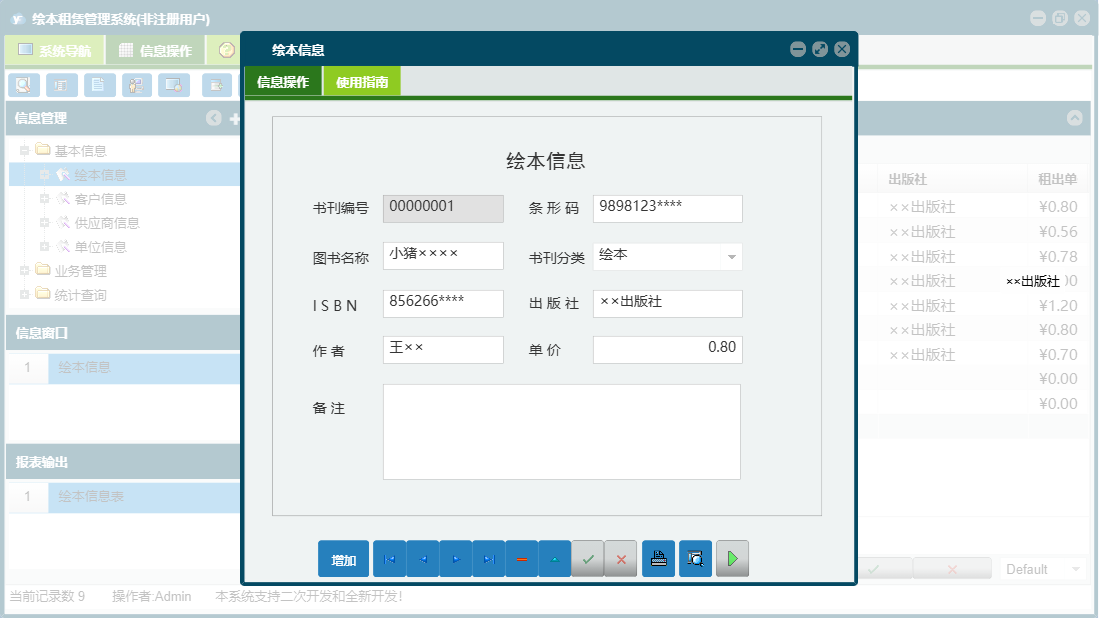
Task: Maximize the 绘本信息 dialog
Action: pyautogui.click(x=820, y=49)
